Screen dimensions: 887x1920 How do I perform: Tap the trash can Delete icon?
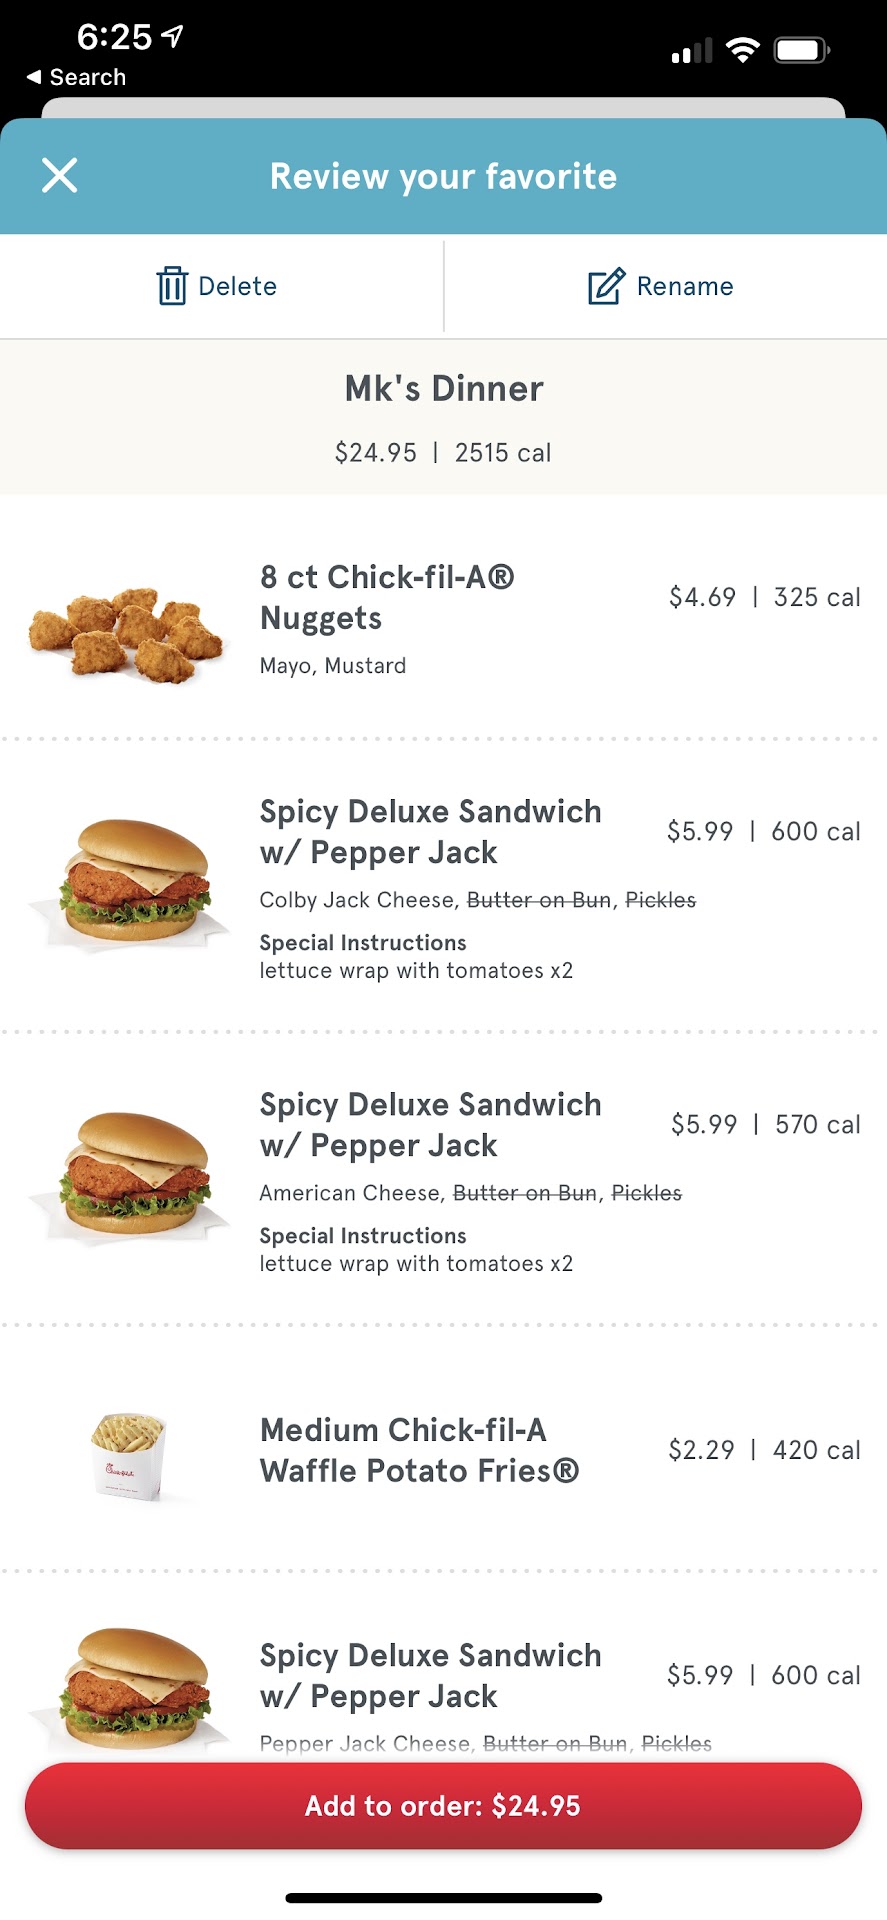pos(172,286)
